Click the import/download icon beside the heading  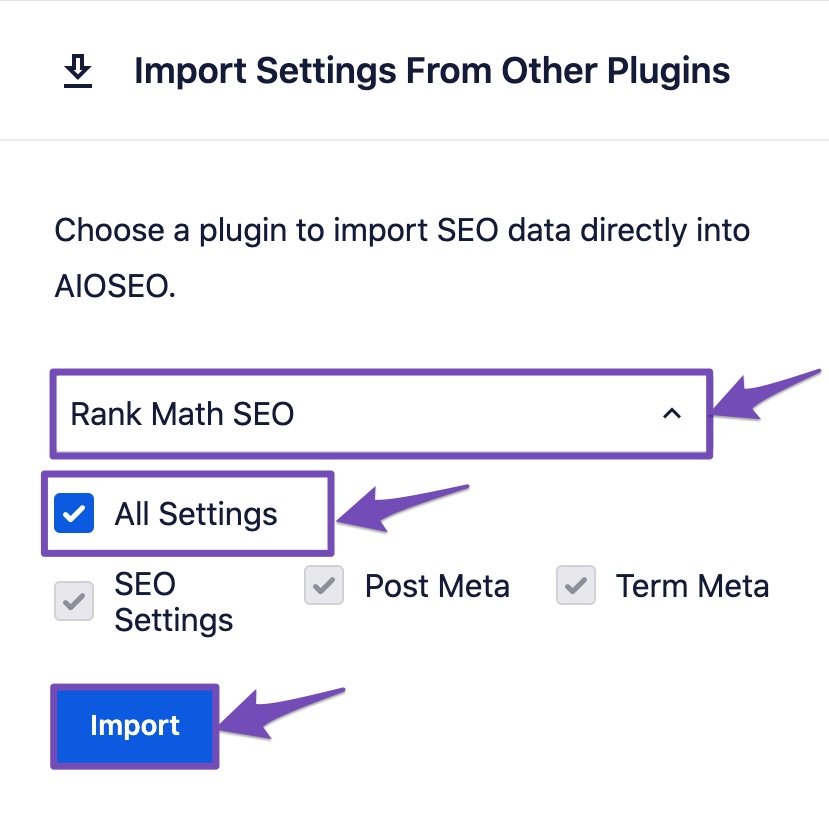[x=80, y=70]
